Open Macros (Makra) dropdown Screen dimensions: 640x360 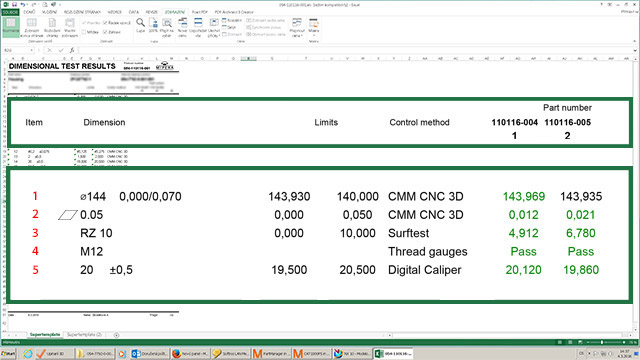(313, 27)
